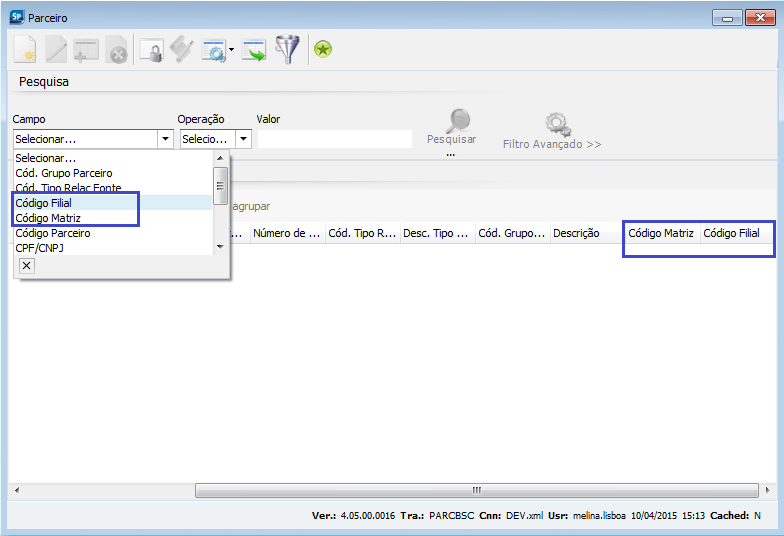Click the dropdown list scroll down arrow

pos(220,246)
